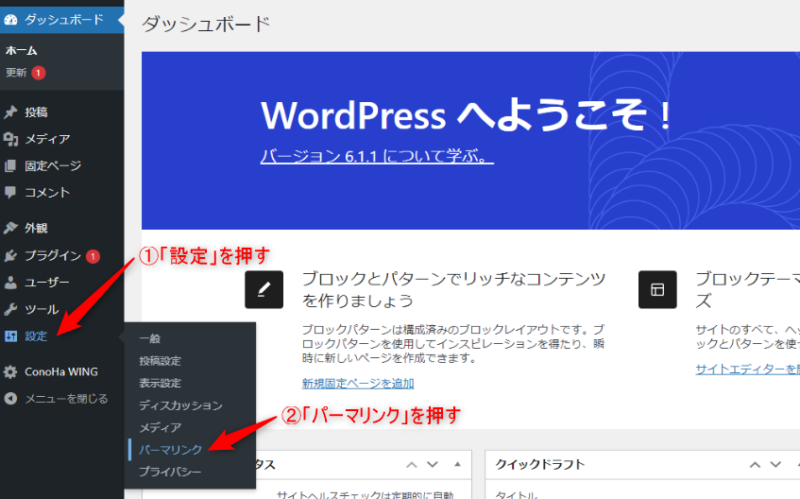The image size is (800, 499).
Task: Open the ダッシュボード menu
Action: coord(62,20)
